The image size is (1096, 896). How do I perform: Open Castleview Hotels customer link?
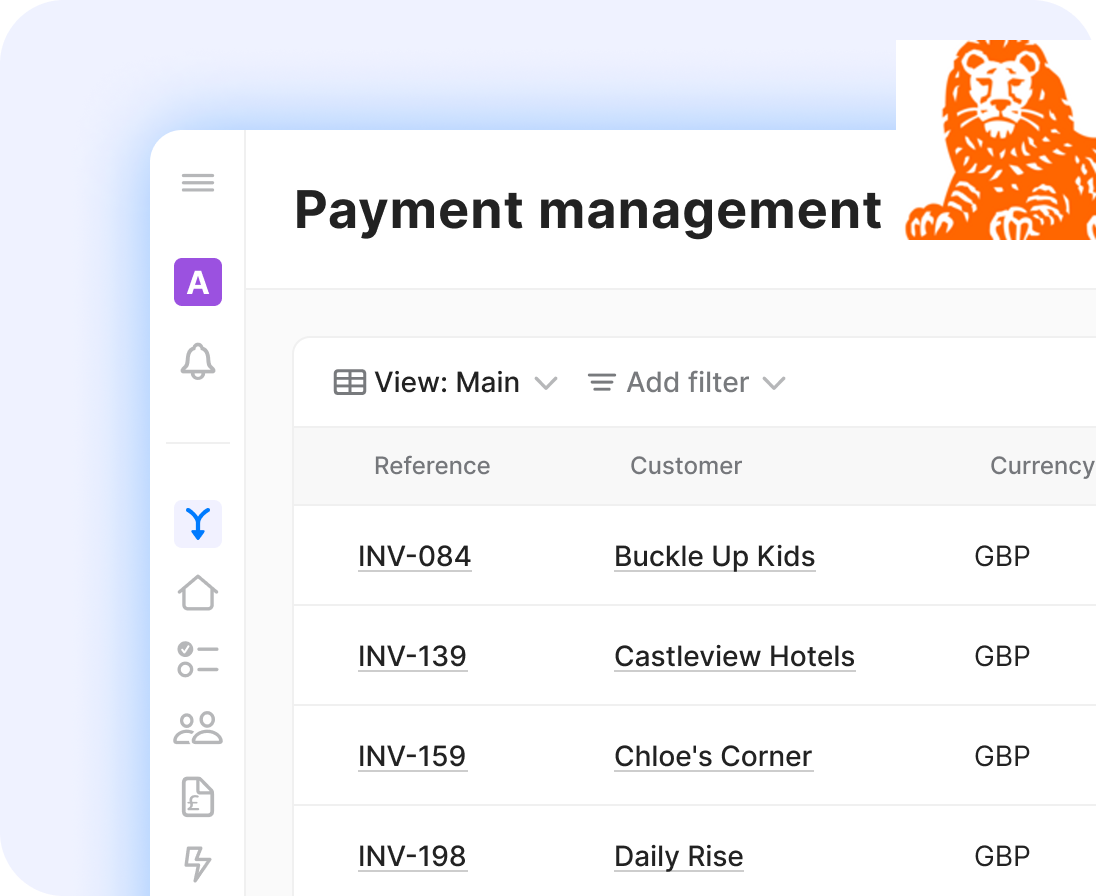coord(734,657)
